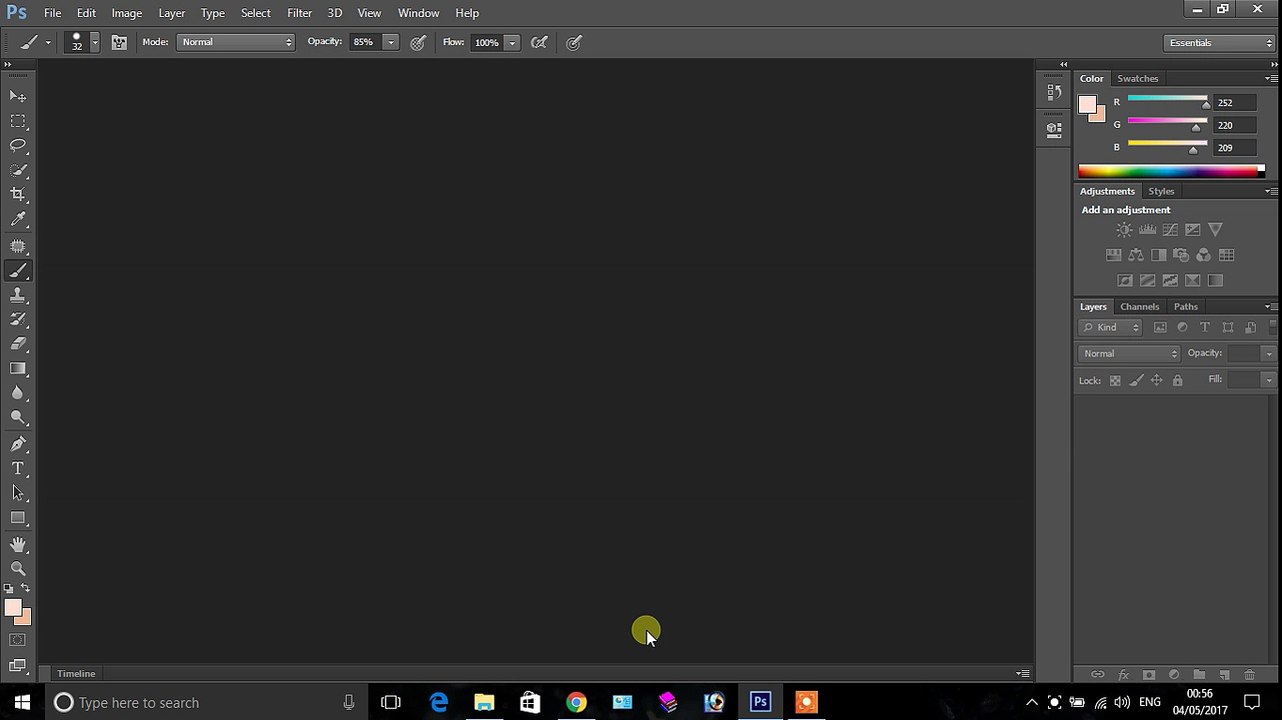This screenshot has width=1282, height=720.
Task: Select the Dodge tool
Action: [x=18, y=418]
